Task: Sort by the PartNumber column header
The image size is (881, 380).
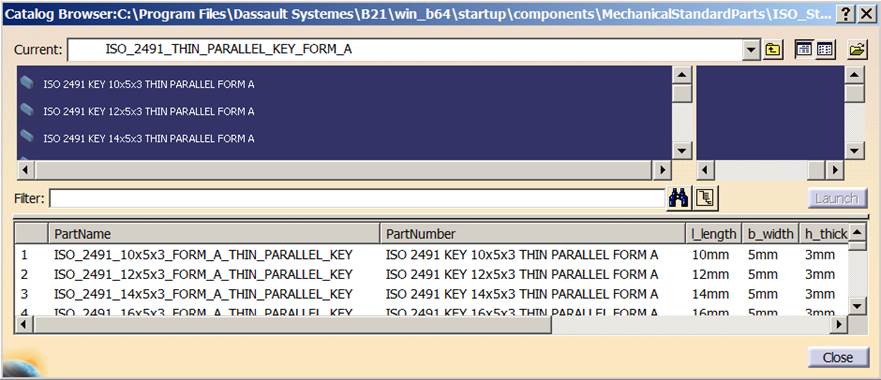Action: pos(533,234)
